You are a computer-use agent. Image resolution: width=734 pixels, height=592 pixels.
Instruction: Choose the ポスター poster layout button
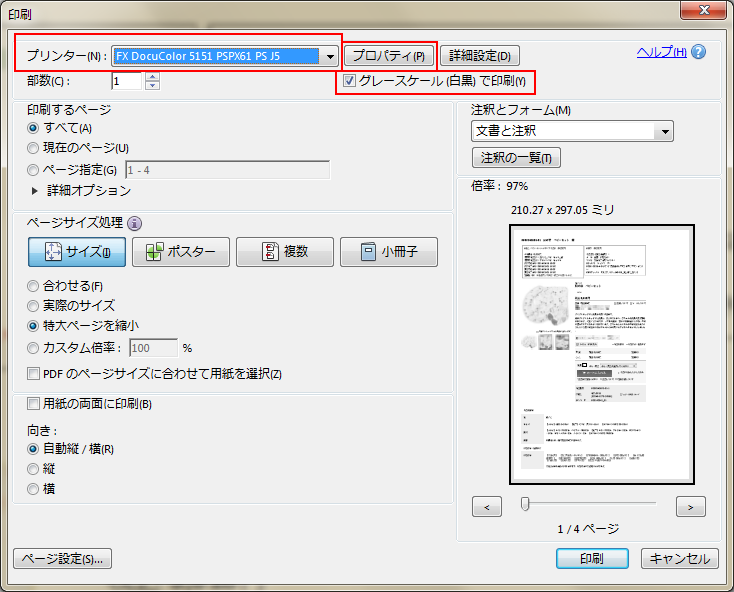click(181, 252)
